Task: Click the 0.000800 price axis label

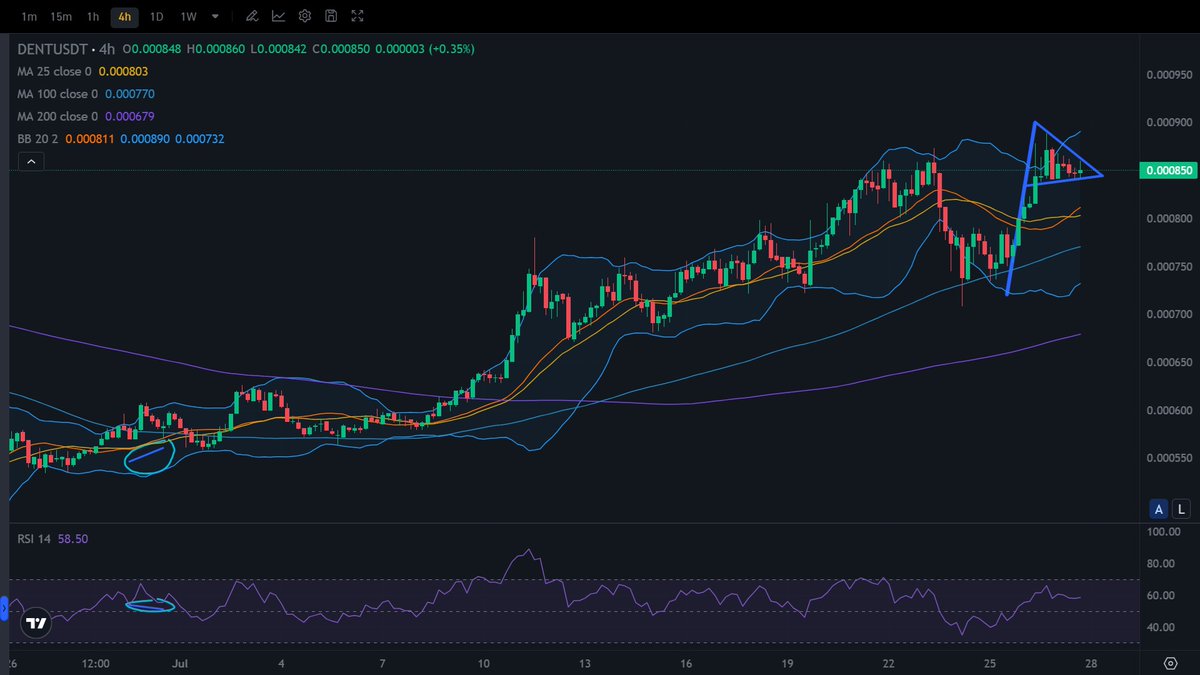Action: 1167,219
